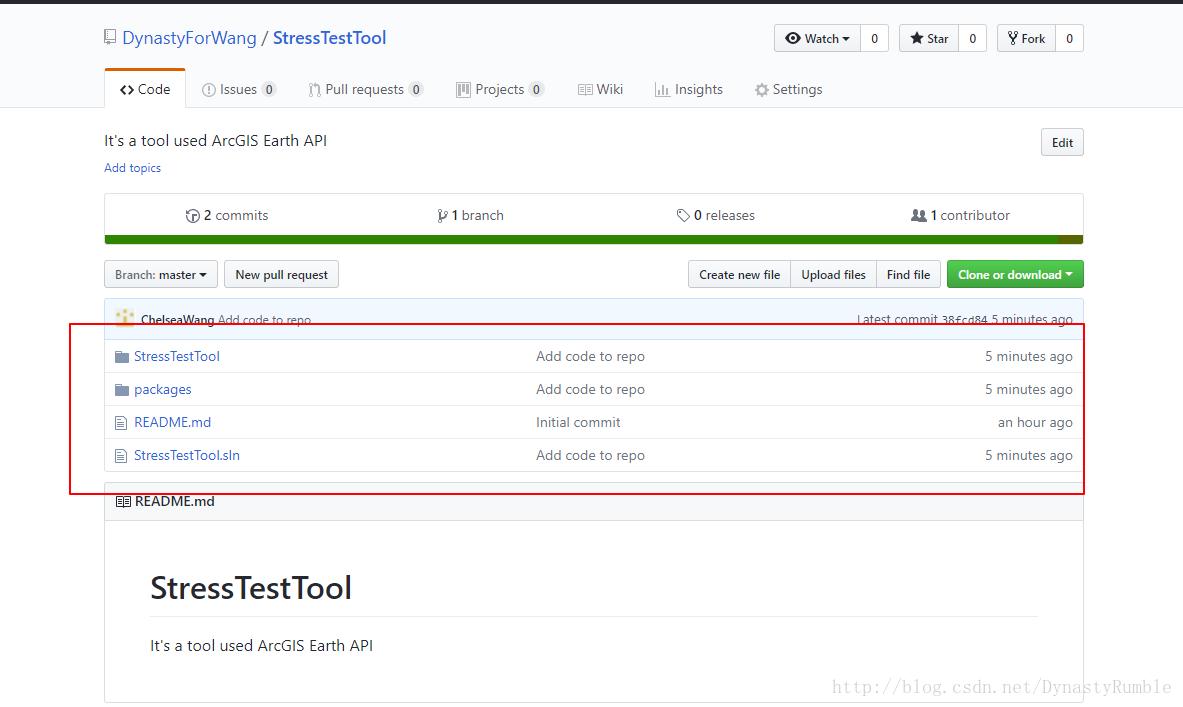Click the Star count number

(x=973, y=38)
